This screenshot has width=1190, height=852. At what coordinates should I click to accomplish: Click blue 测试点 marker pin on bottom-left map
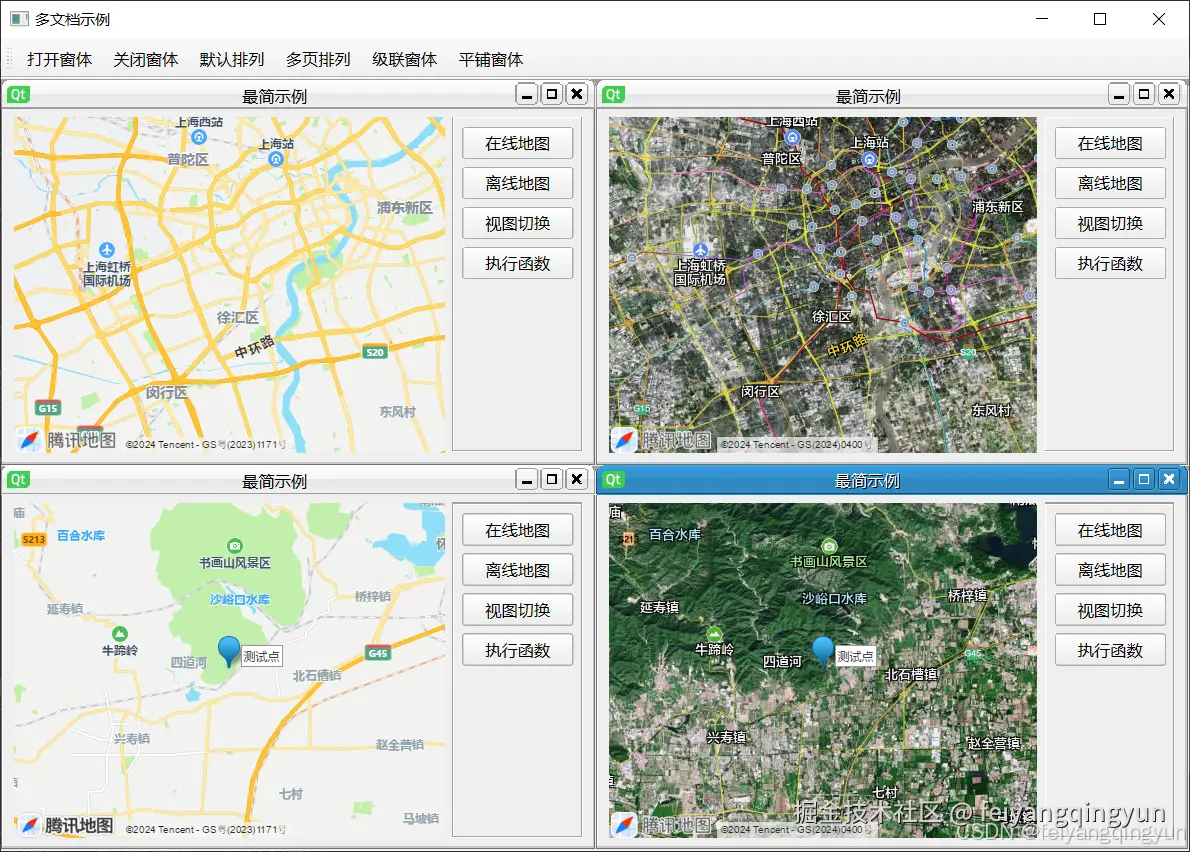coord(228,651)
